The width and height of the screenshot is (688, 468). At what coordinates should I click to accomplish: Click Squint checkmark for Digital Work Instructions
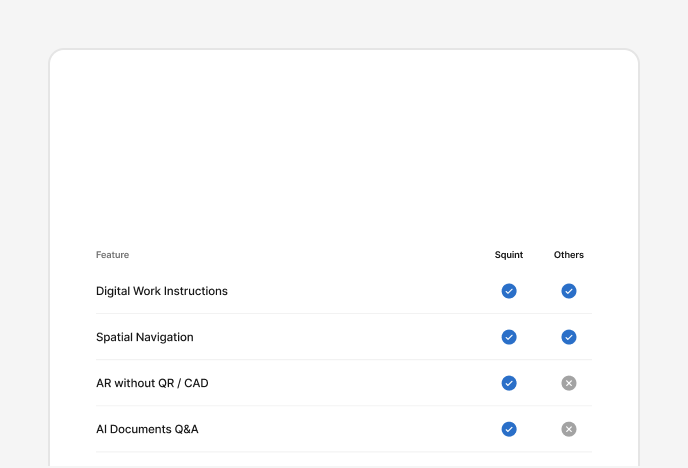(509, 291)
